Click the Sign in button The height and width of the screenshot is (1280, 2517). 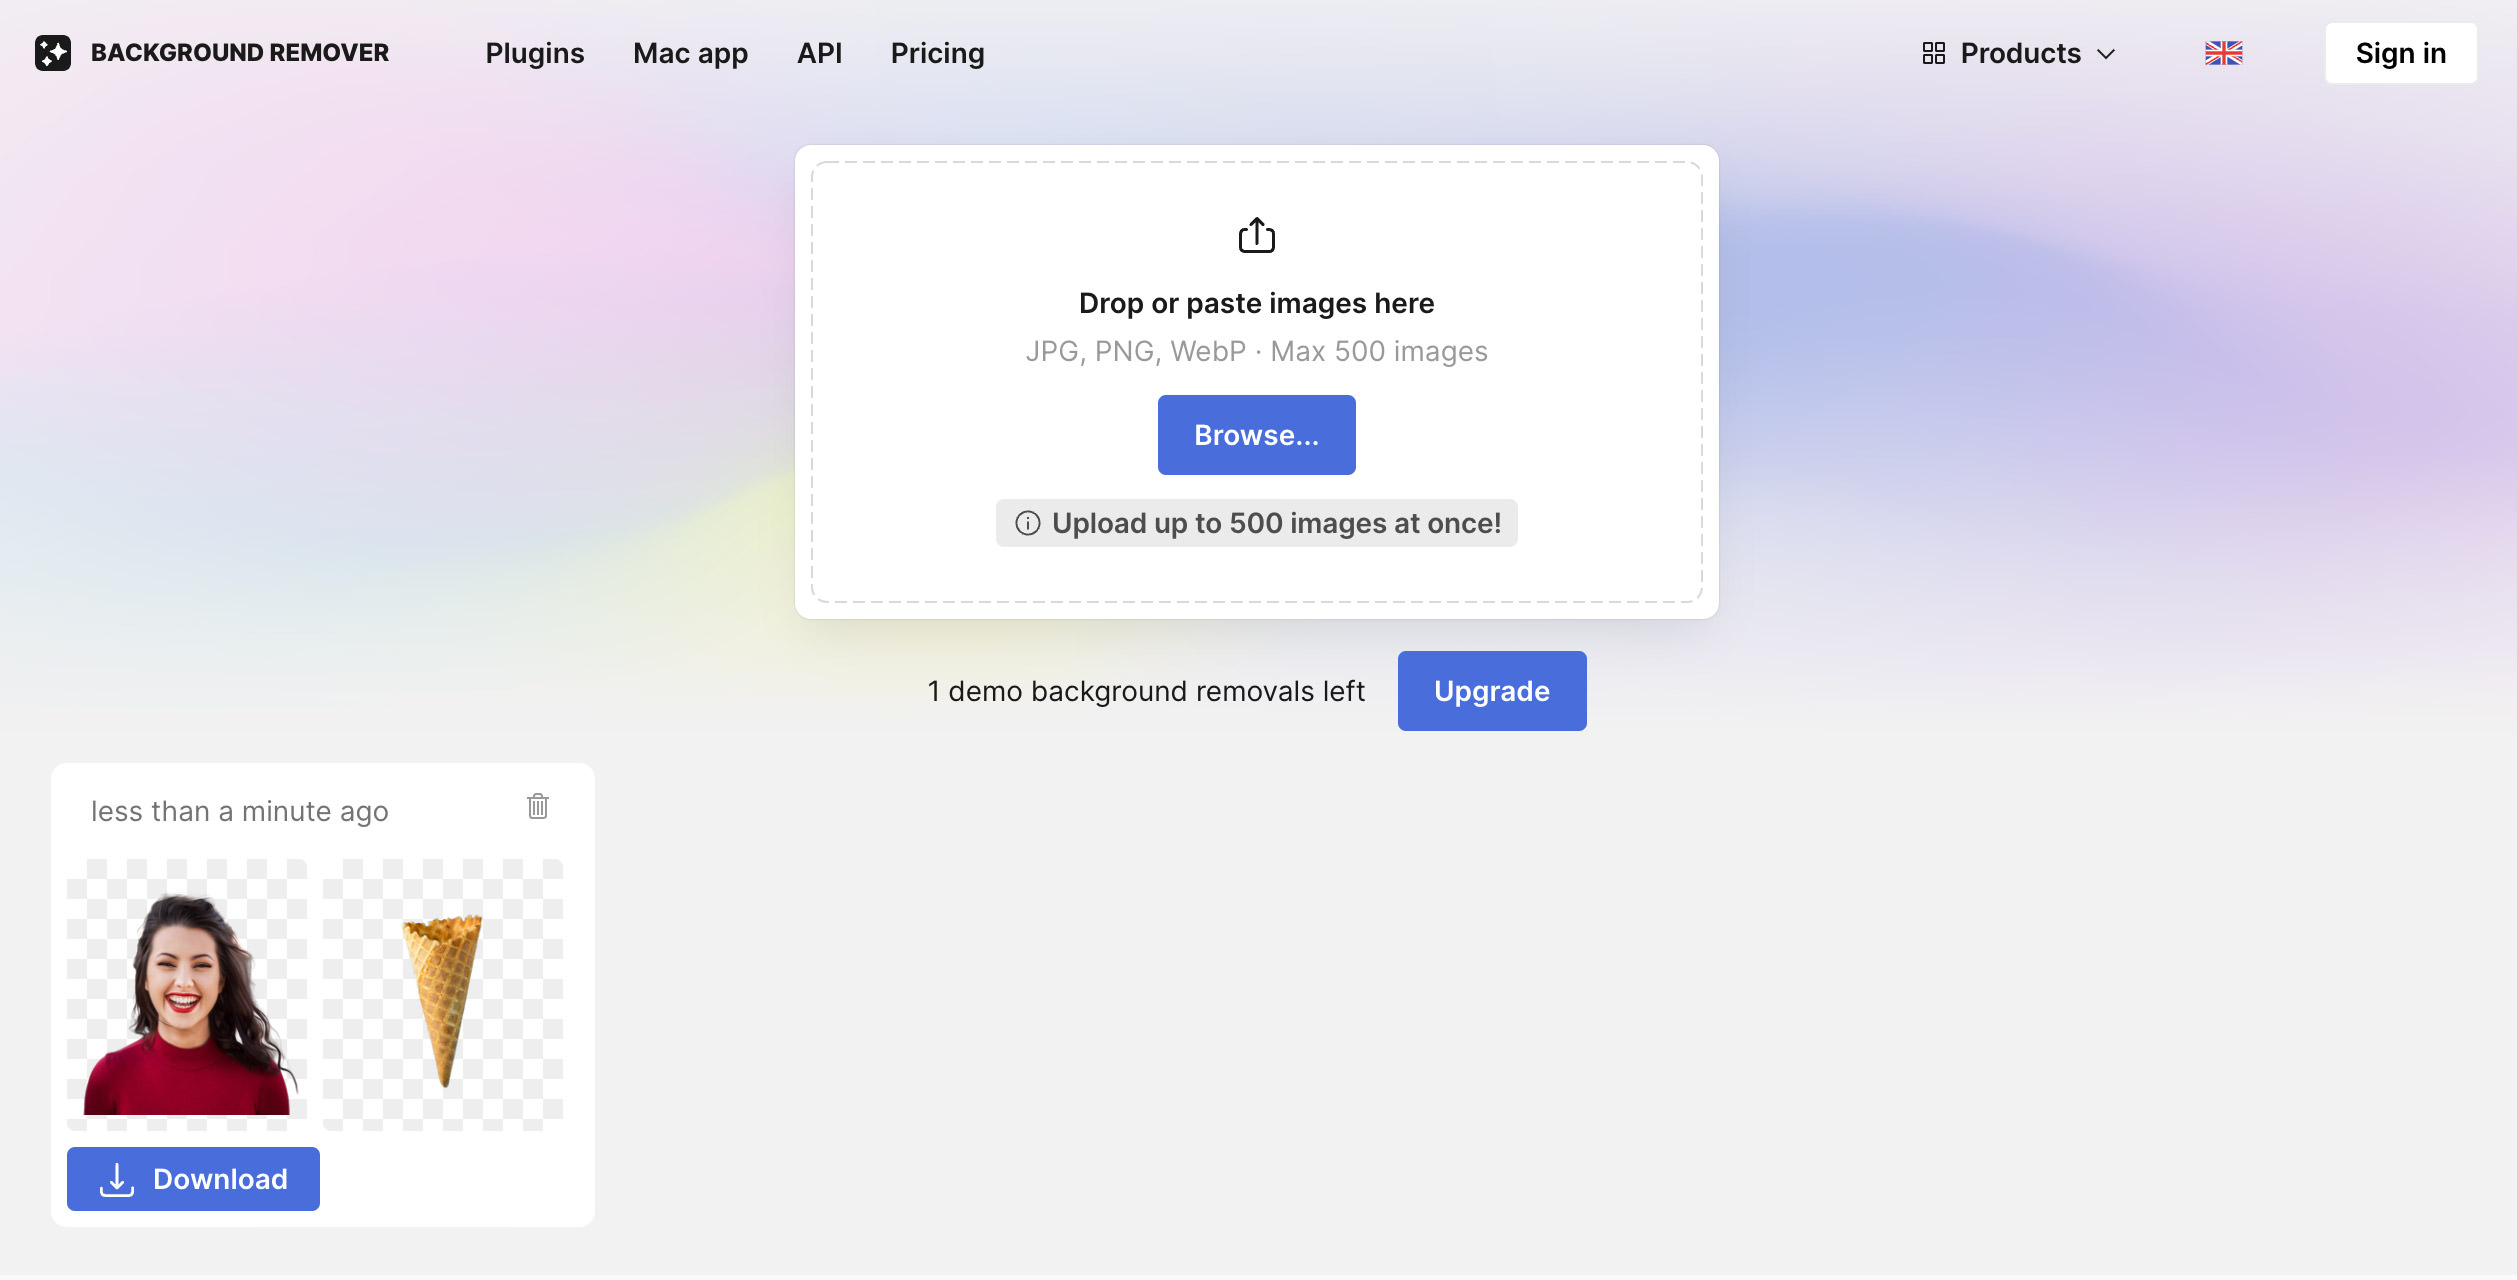tap(2400, 53)
